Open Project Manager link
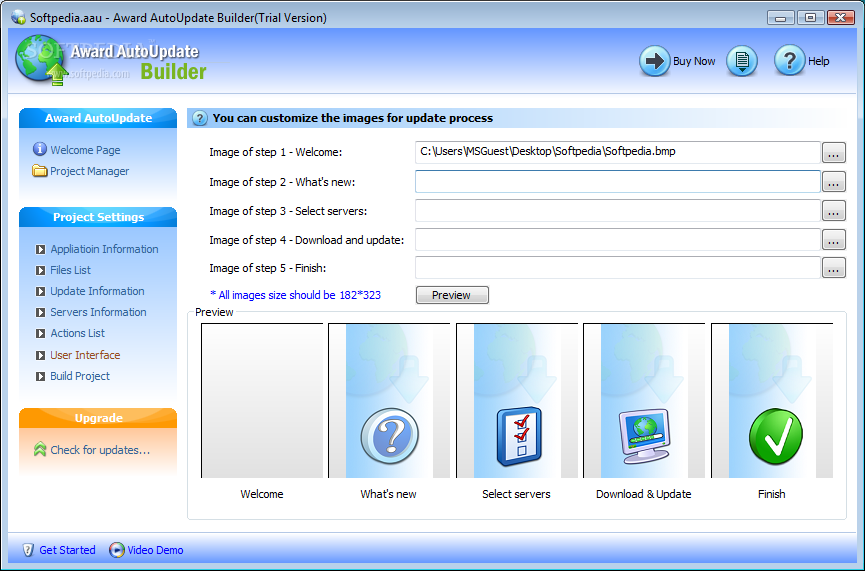 [x=89, y=171]
